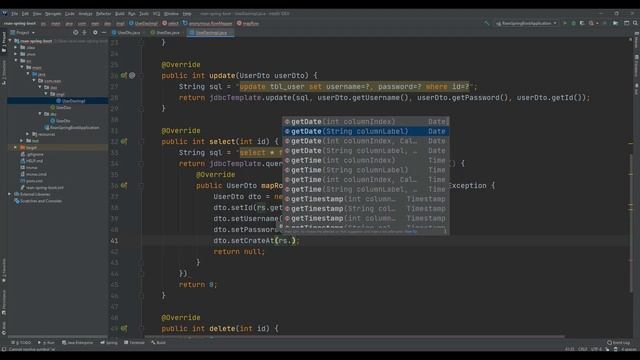Screen dimensions: 640x360
Task: Open the Project view dropdown
Action: click(23, 32)
